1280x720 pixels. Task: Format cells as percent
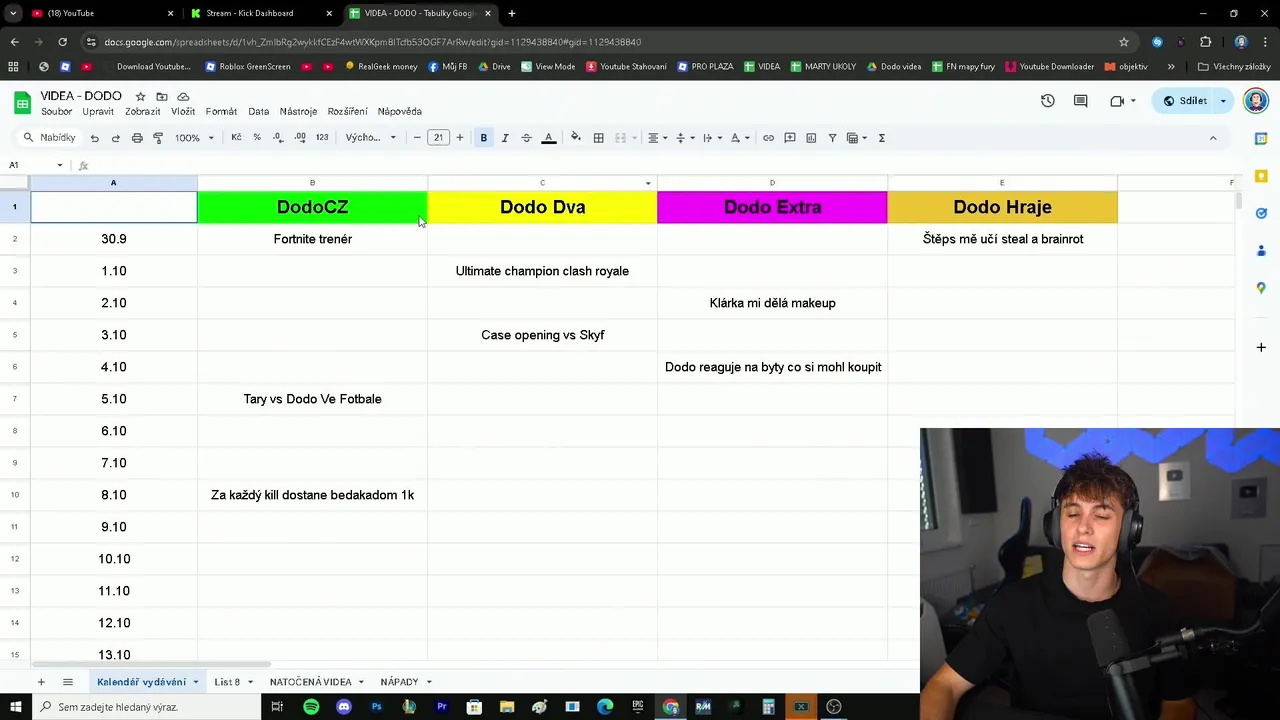coord(257,138)
